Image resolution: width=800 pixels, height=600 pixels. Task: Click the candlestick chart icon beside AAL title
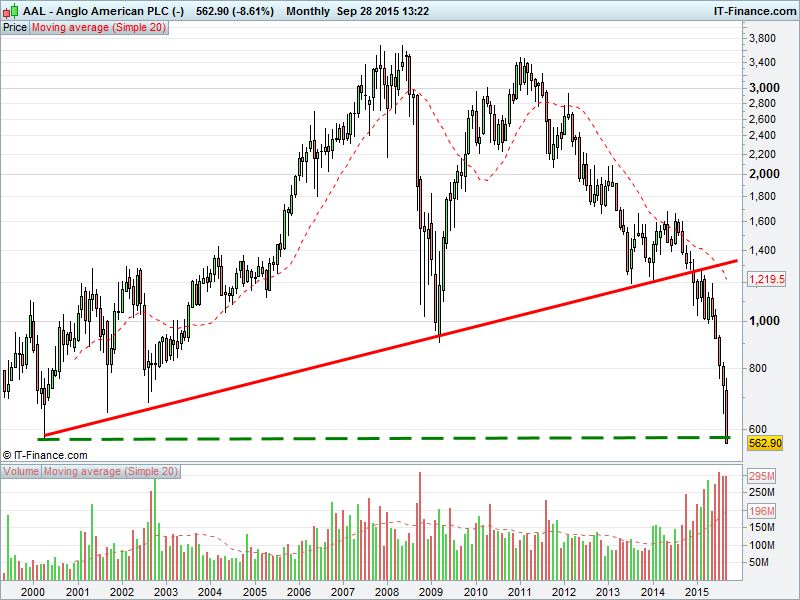click(10, 11)
